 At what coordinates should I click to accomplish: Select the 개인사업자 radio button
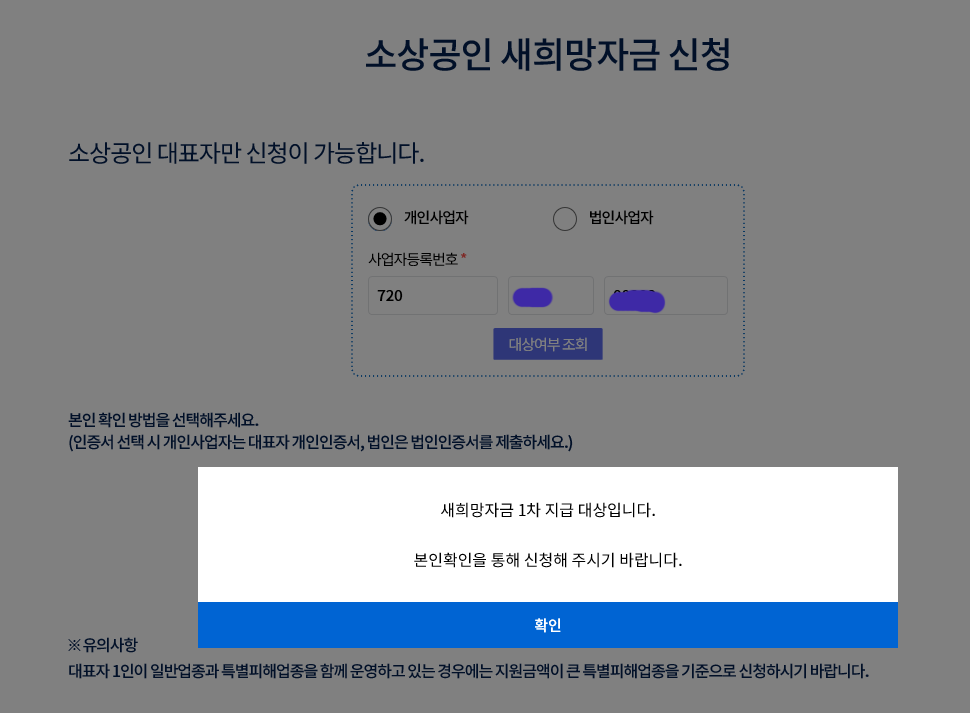(x=380, y=218)
